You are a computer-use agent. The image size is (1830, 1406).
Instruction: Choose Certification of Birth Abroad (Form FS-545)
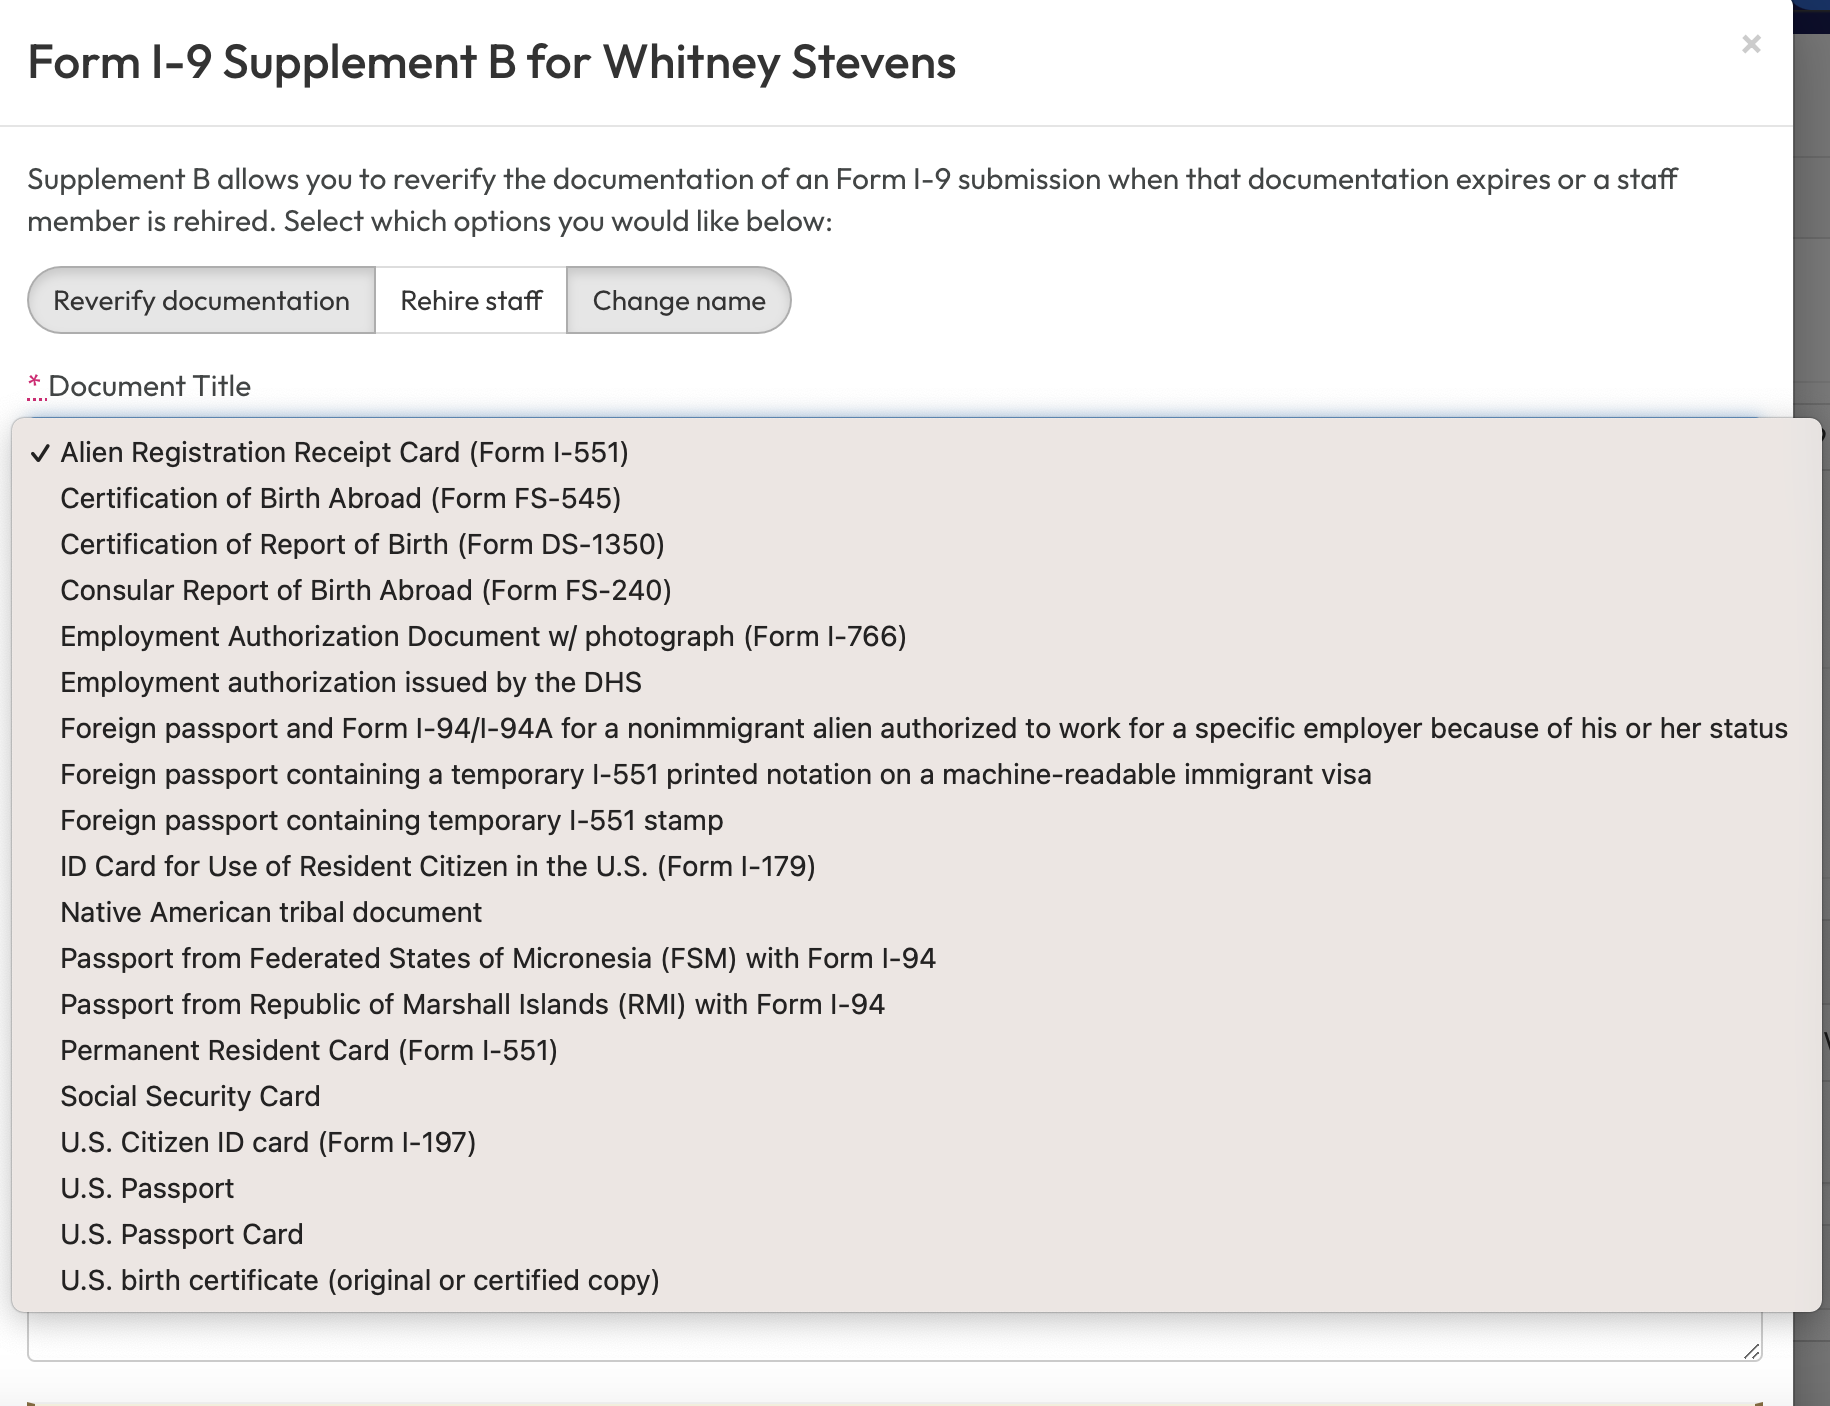[x=340, y=499]
